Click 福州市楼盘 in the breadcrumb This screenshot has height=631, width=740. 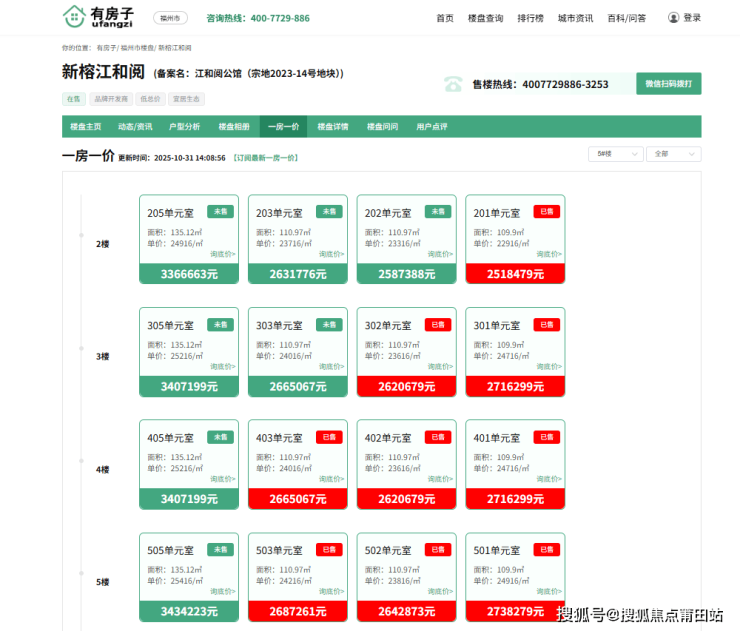point(138,48)
